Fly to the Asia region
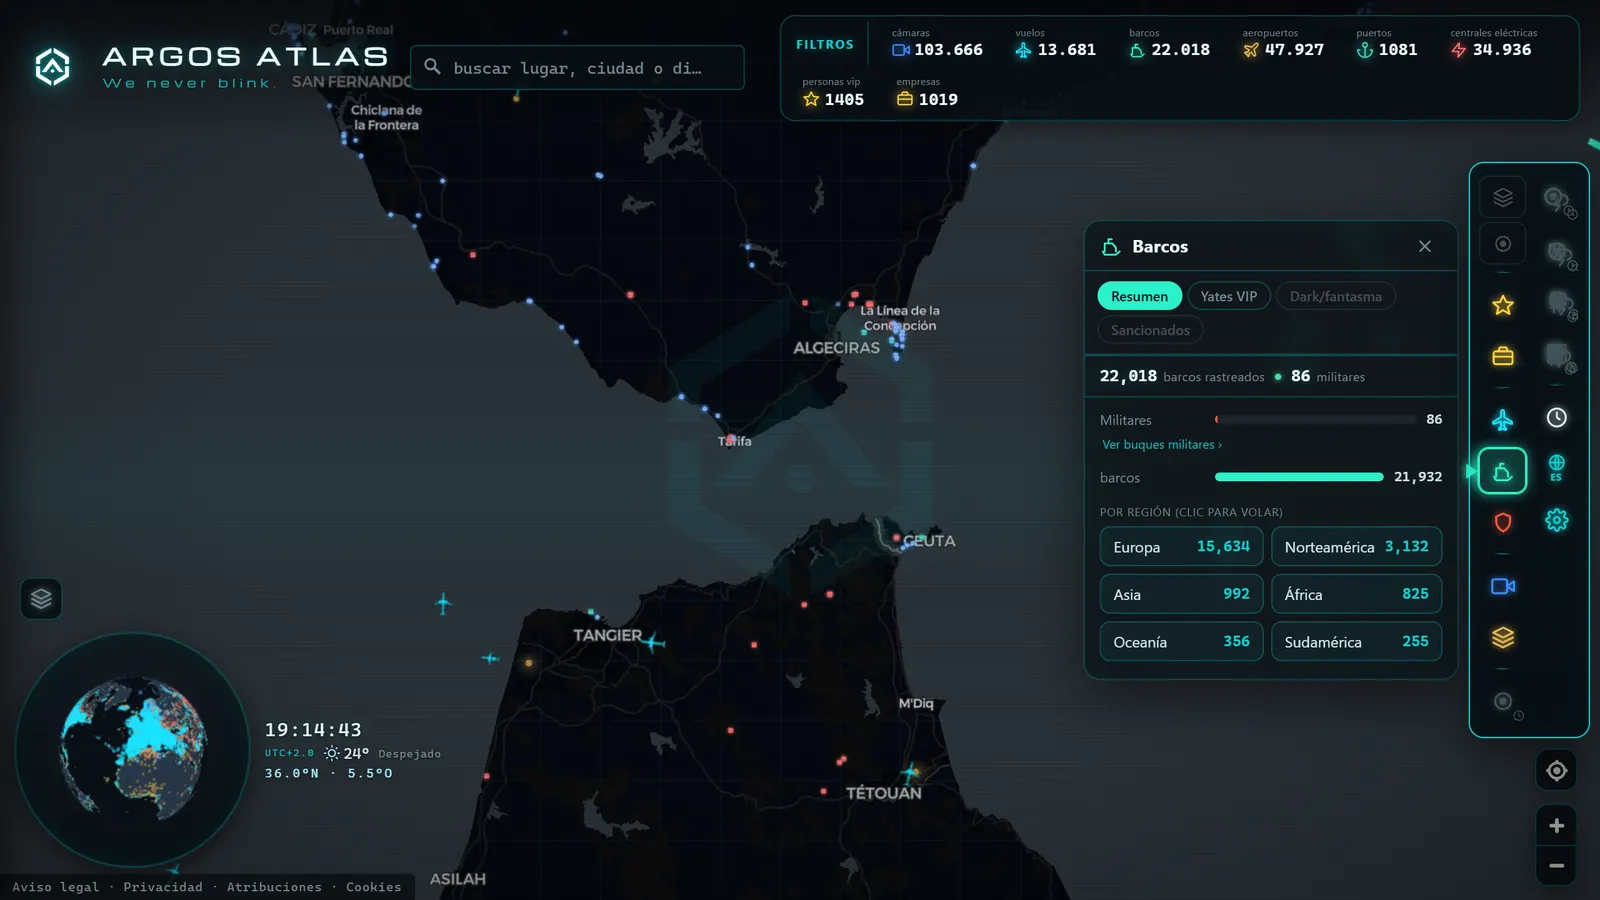 point(1181,594)
